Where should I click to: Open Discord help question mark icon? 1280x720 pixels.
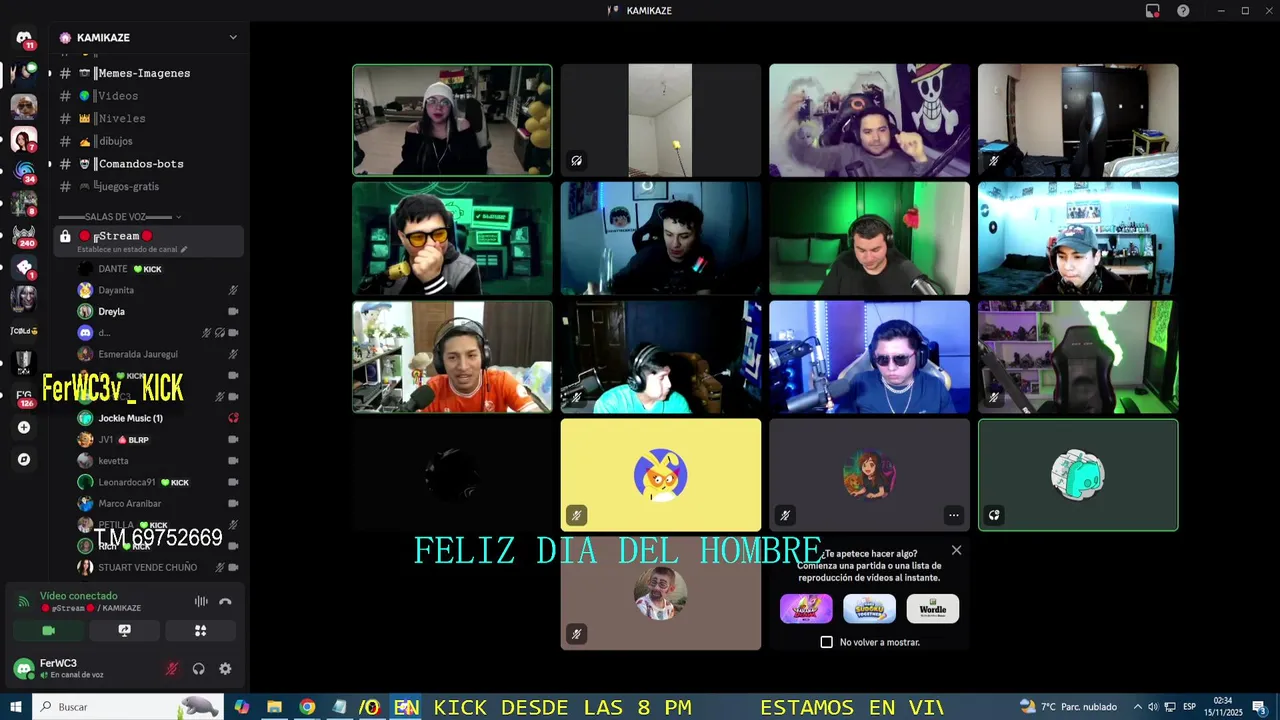point(1183,10)
